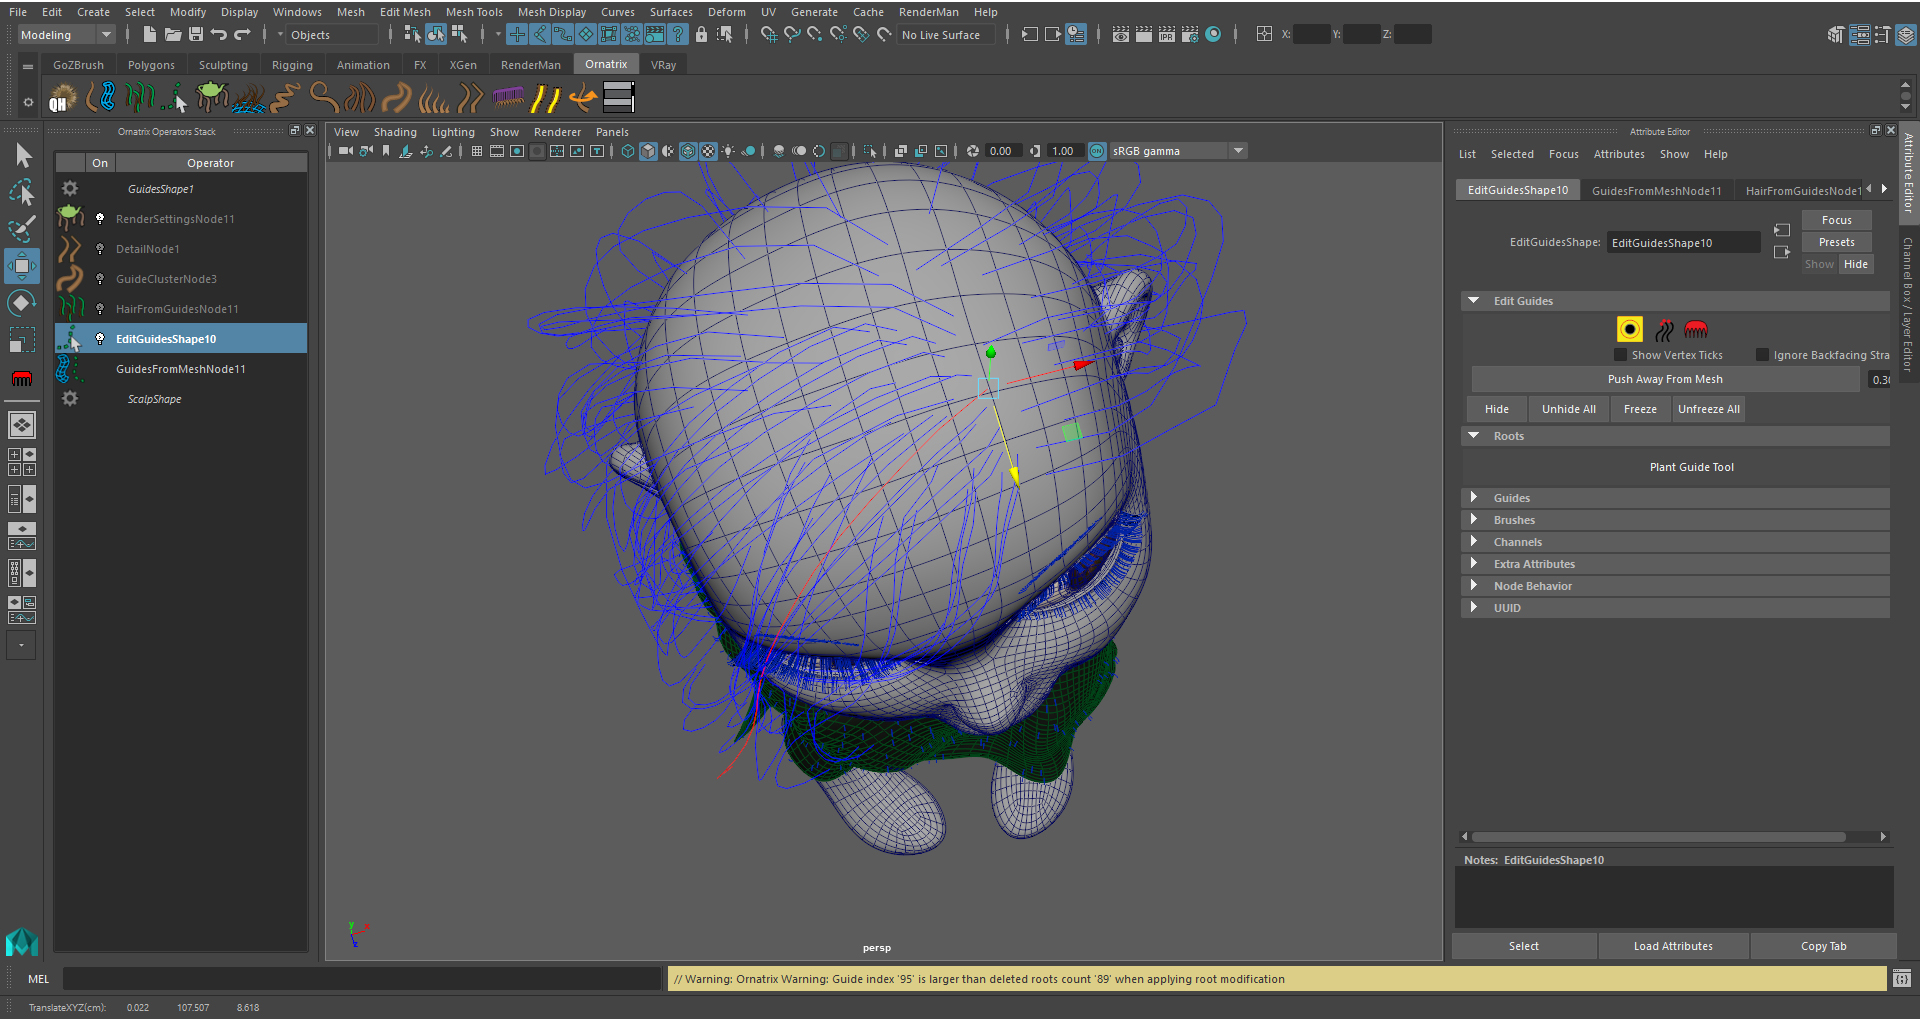
Task: Open the sRGB gamma view transform dropdown
Action: pos(1238,151)
